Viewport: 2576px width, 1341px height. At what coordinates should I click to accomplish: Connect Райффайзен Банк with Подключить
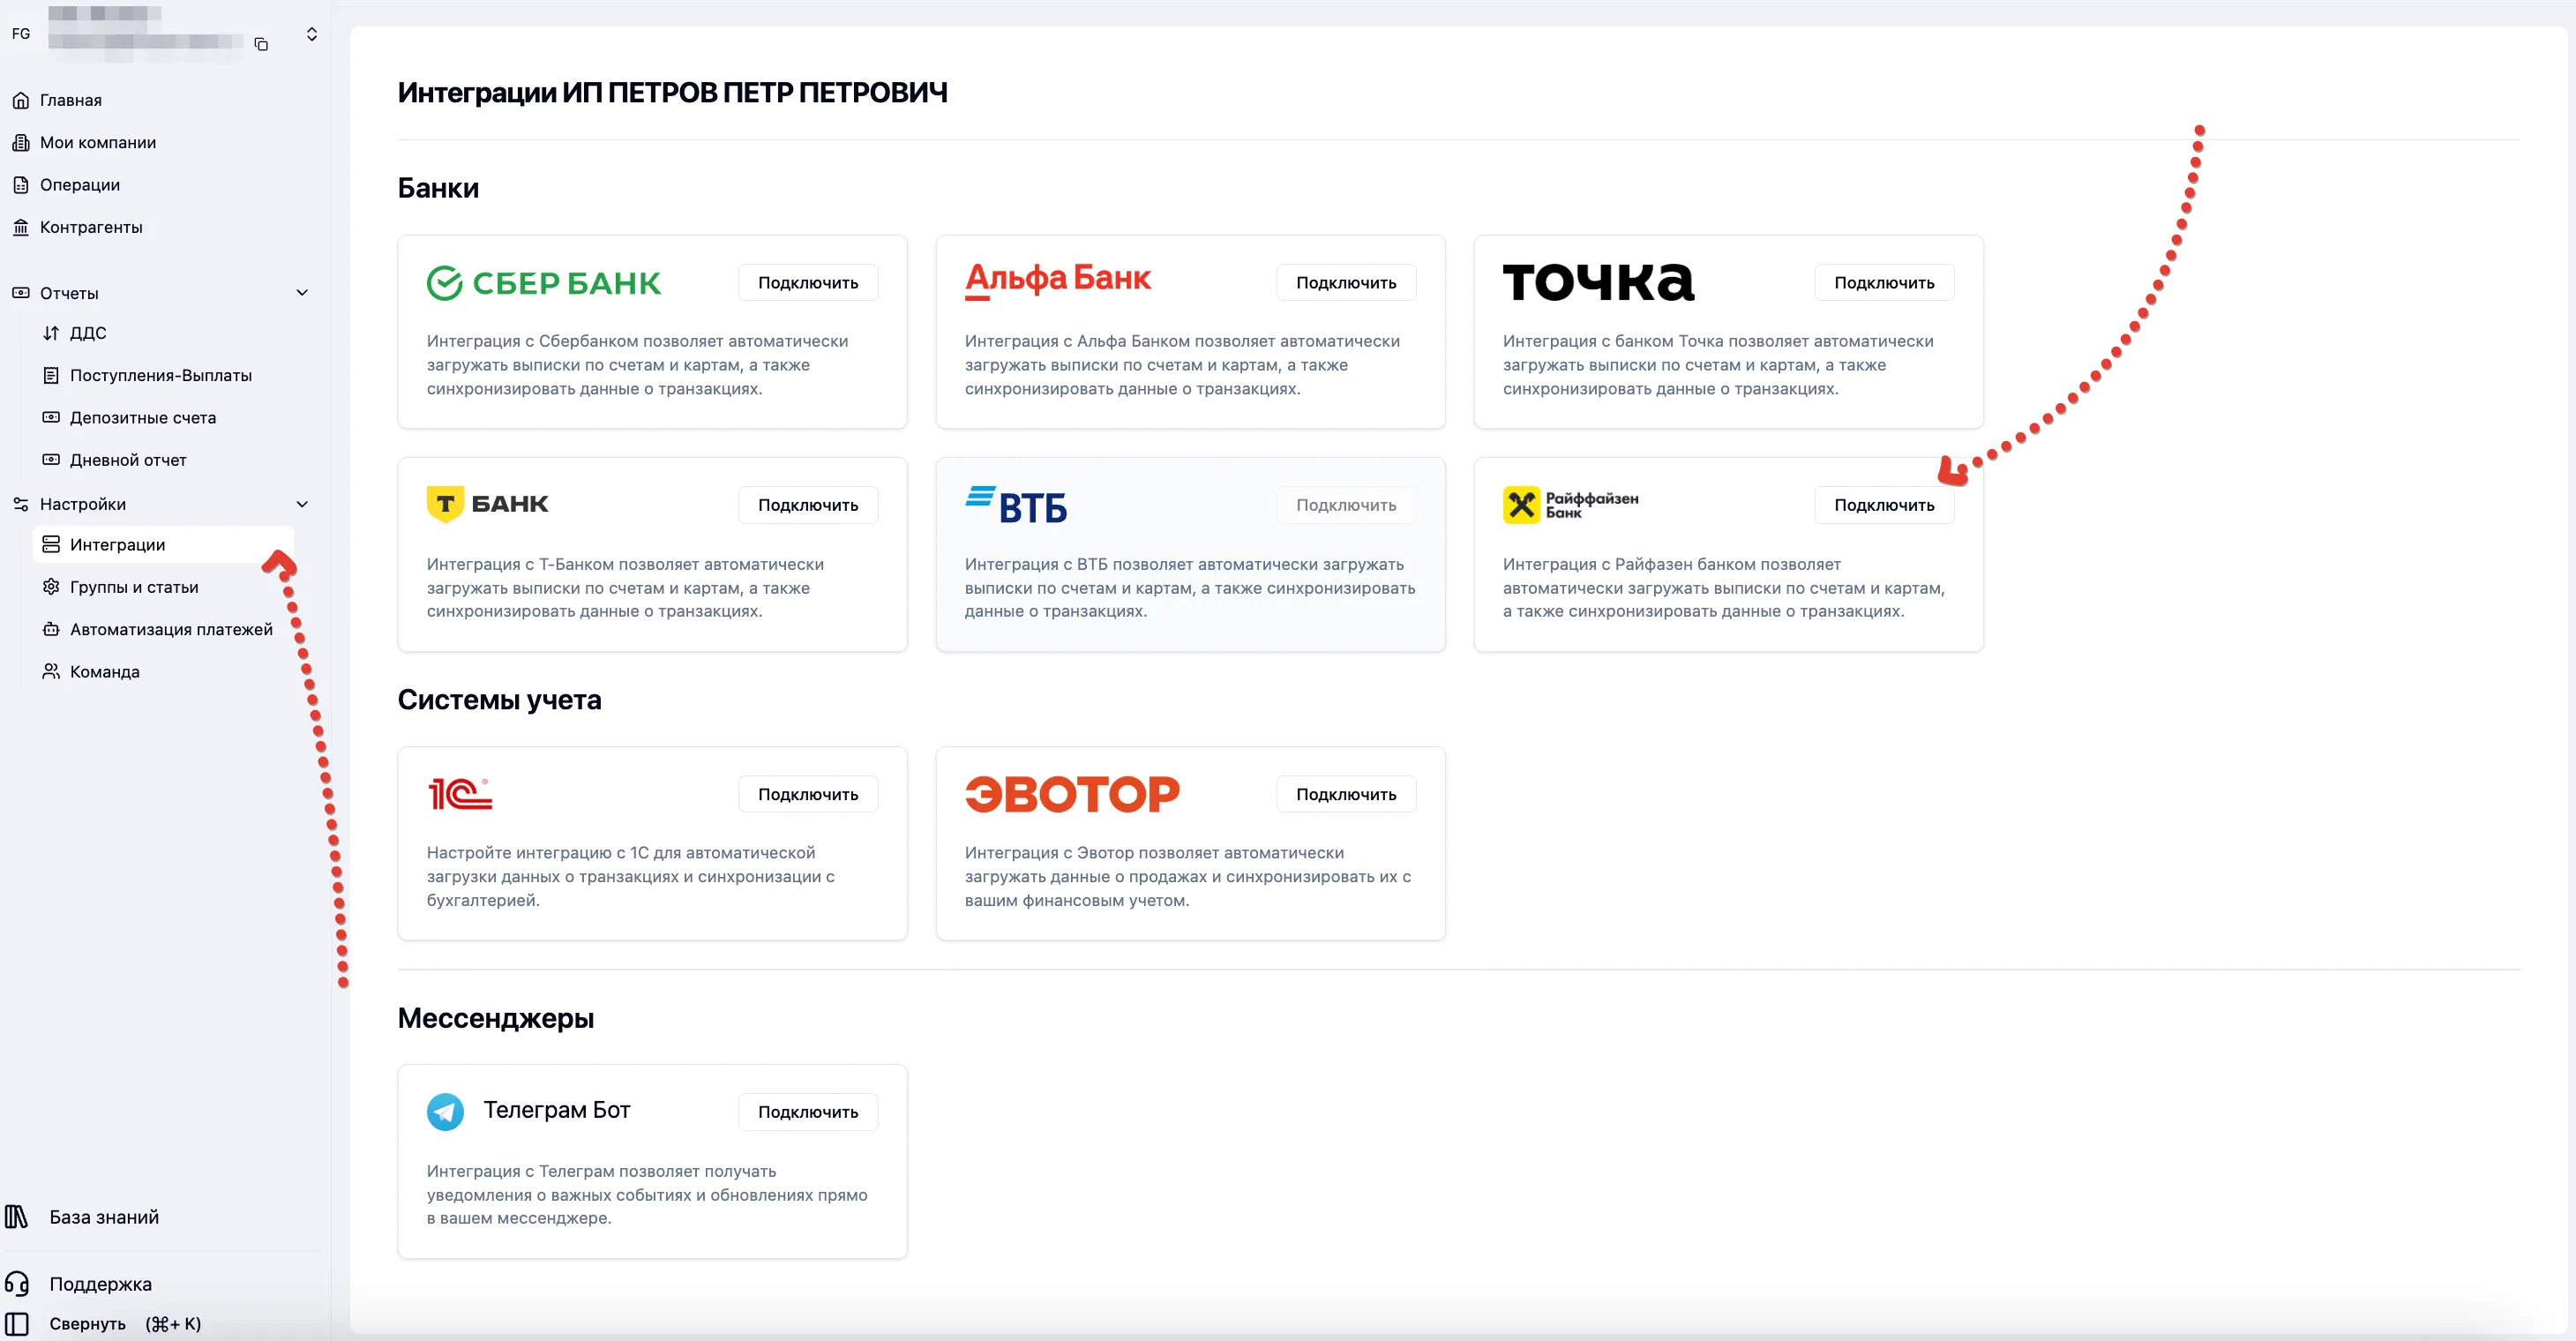(x=1884, y=505)
